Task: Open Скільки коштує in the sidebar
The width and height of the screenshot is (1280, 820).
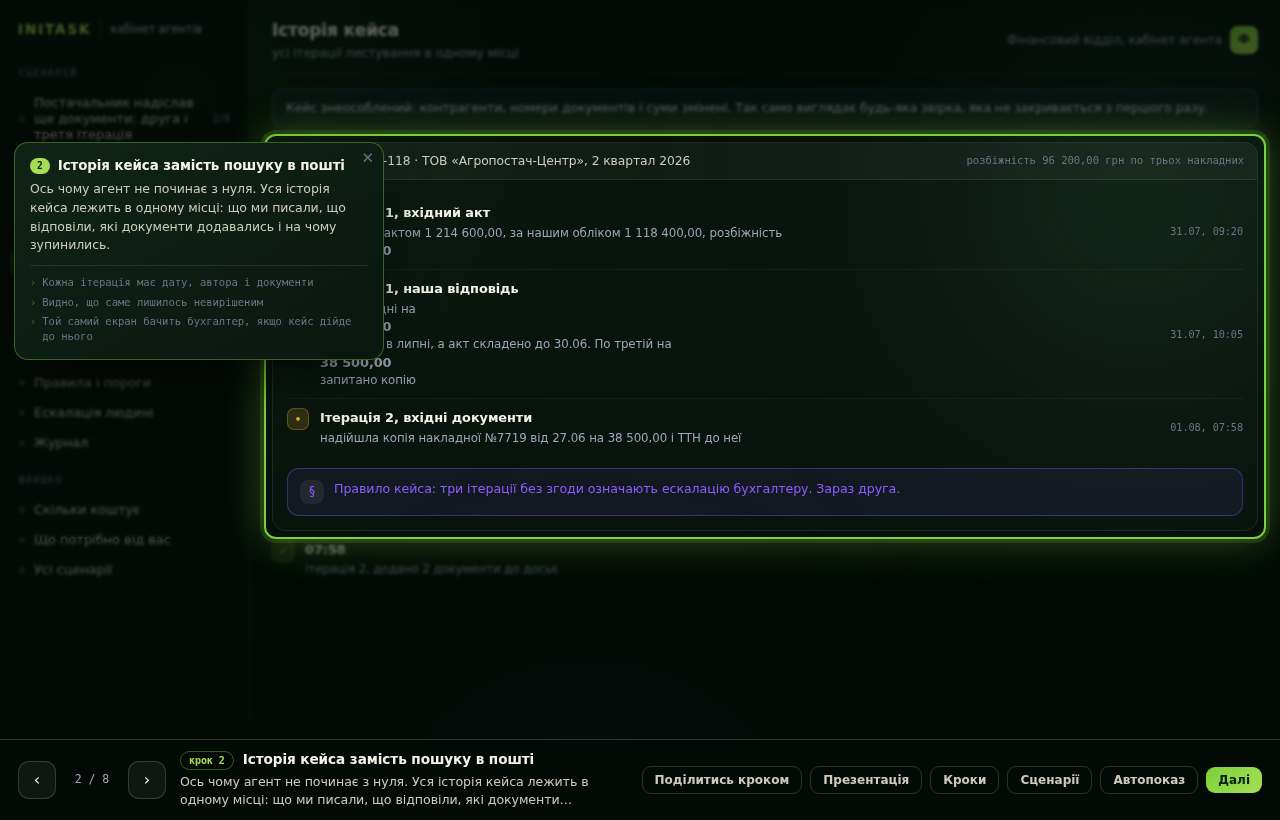Action: [87, 509]
